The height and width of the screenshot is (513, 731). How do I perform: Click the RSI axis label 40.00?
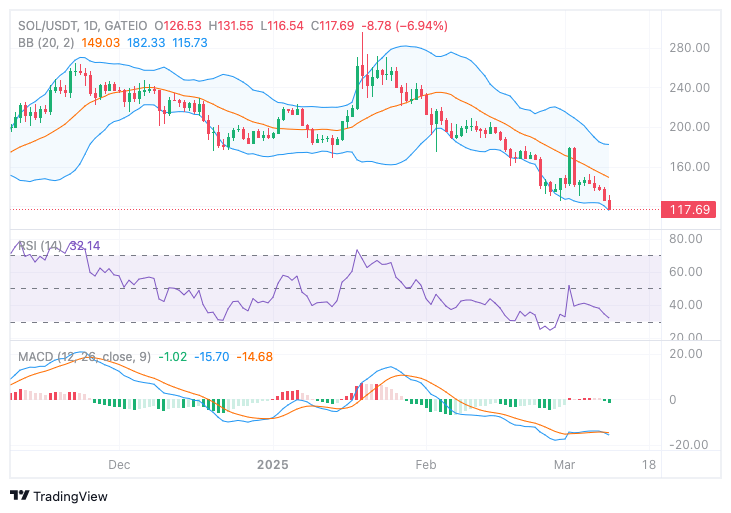tap(685, 305)
